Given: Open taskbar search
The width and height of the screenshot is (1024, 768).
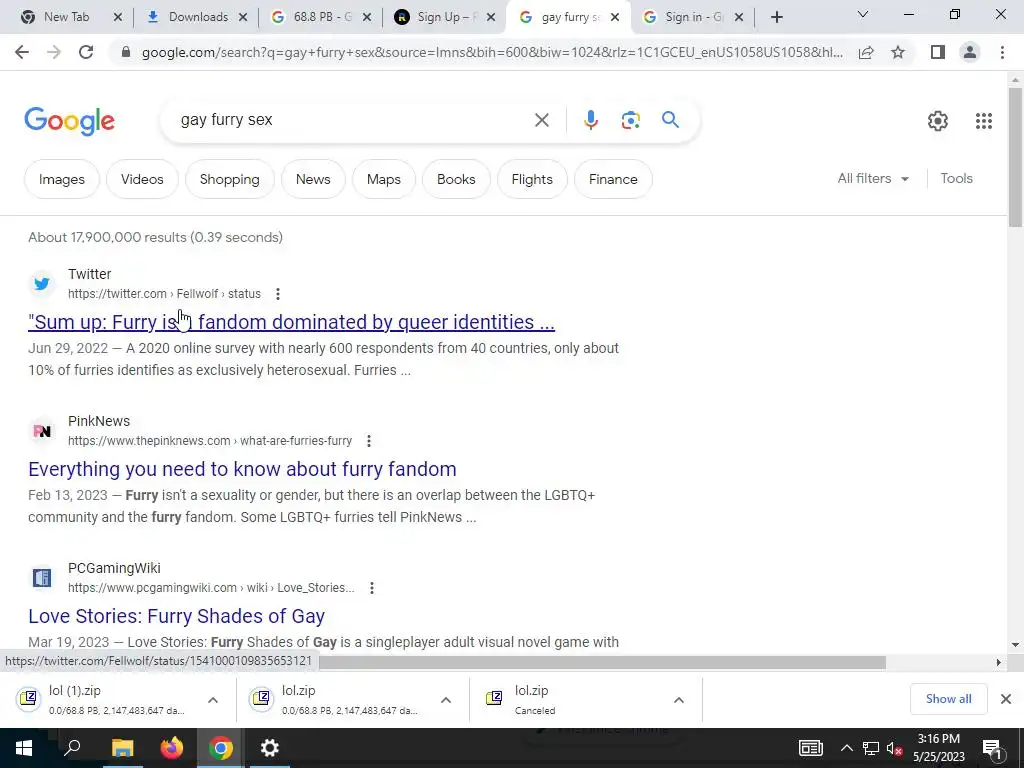Looking at the screenshot, I should [x=72, y=748].
